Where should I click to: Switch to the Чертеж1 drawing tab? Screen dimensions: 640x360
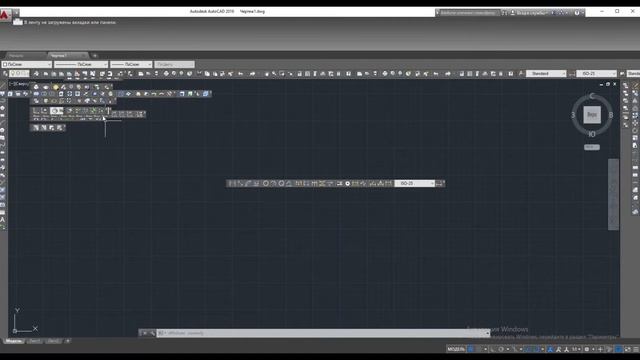tap(67, 56)
